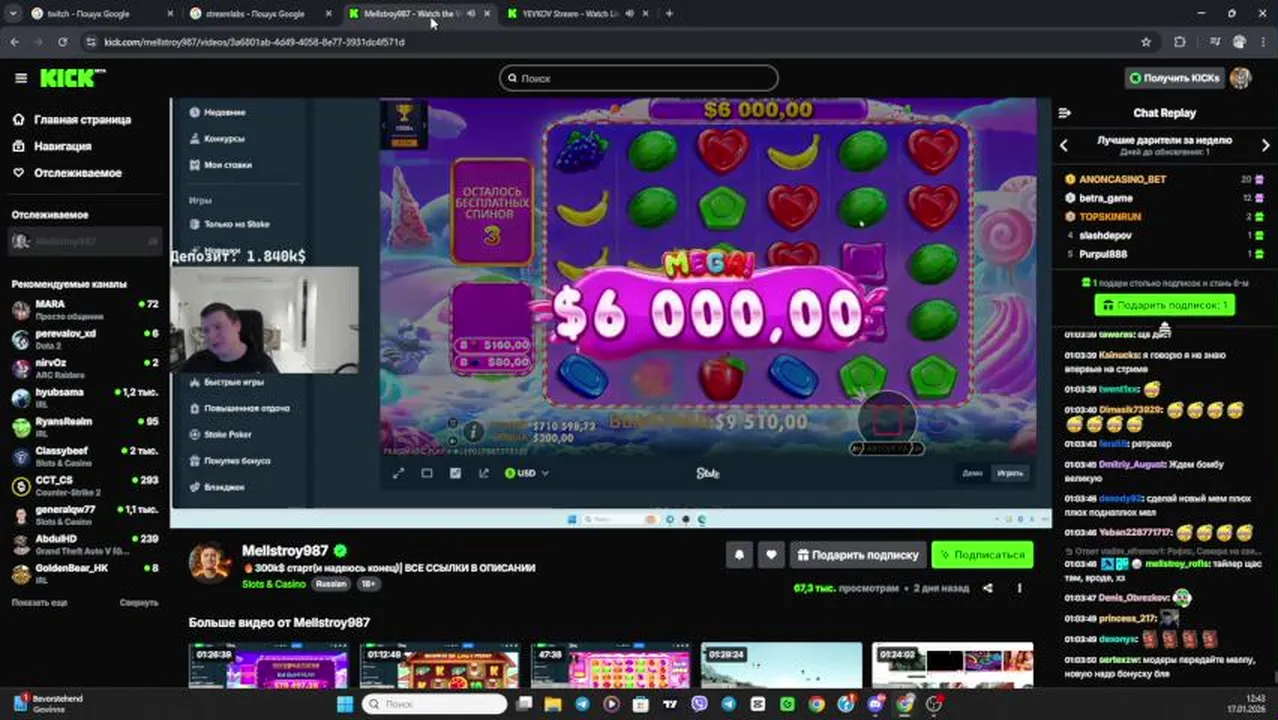1278x720 pixels.
Task: Open recommended channel Classybeef
Action: [x=84, y=456]
